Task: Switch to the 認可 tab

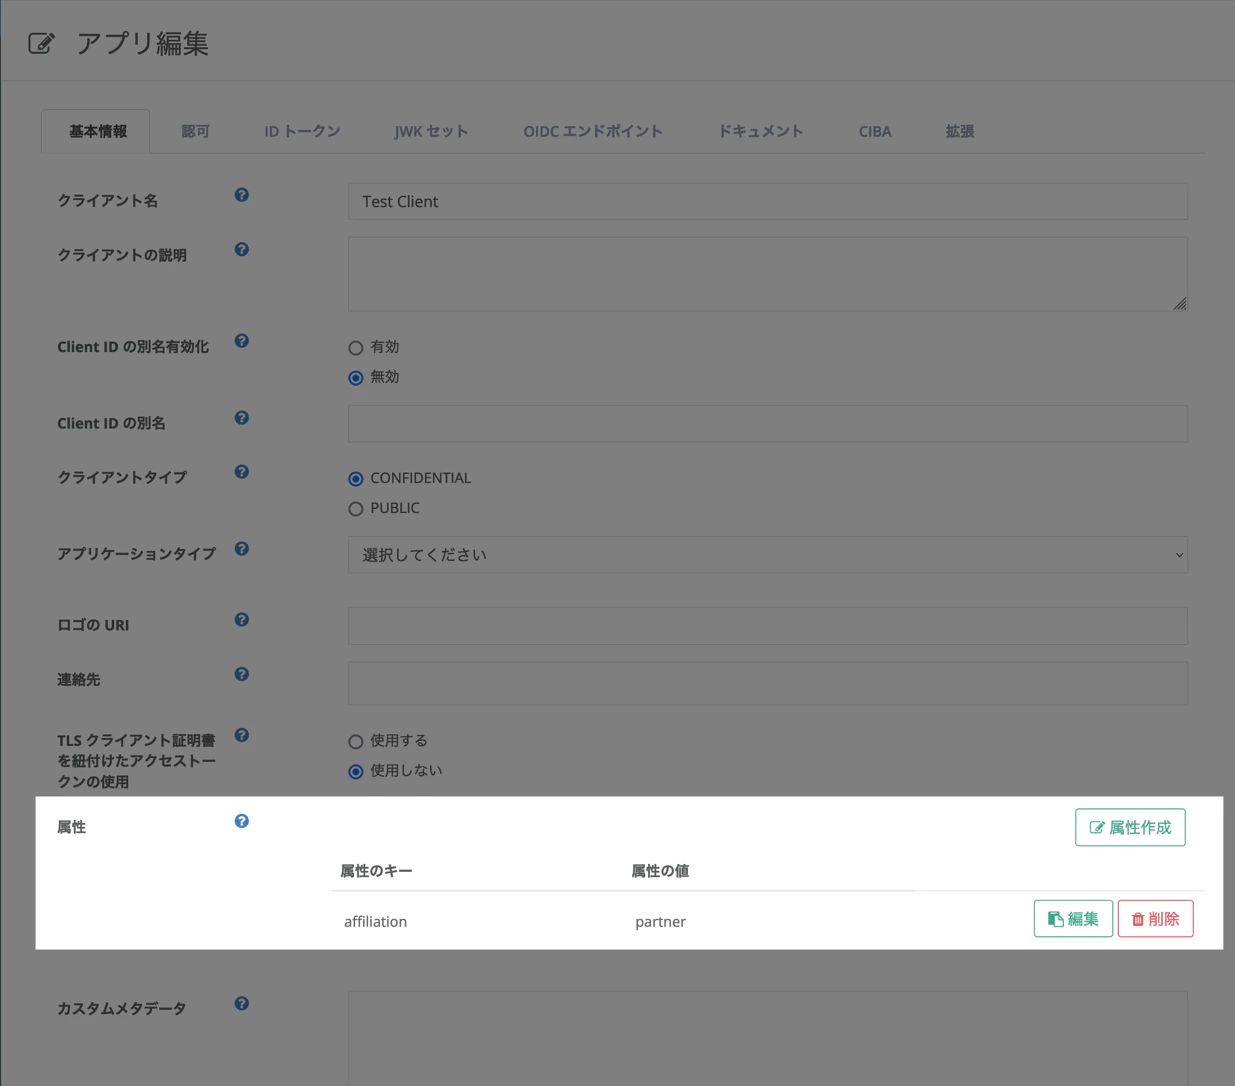Action: [195, 130]
